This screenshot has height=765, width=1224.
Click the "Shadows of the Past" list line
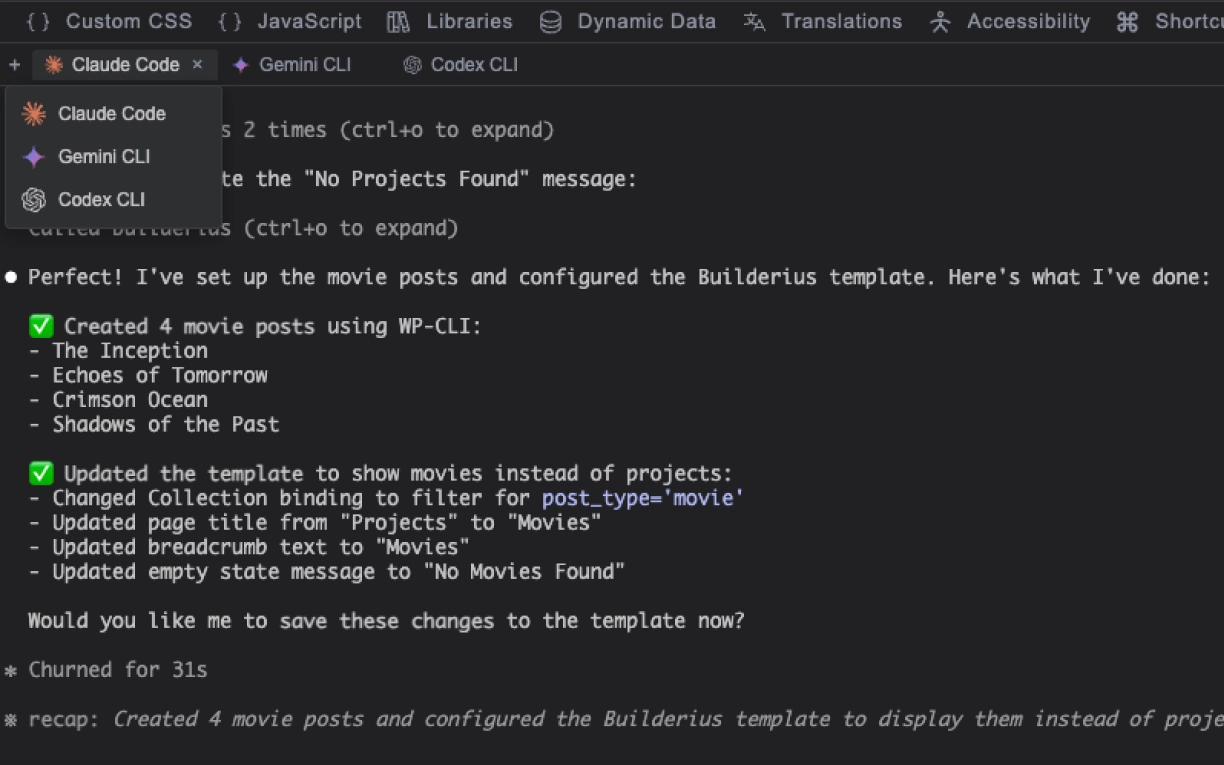pos(154,424)
